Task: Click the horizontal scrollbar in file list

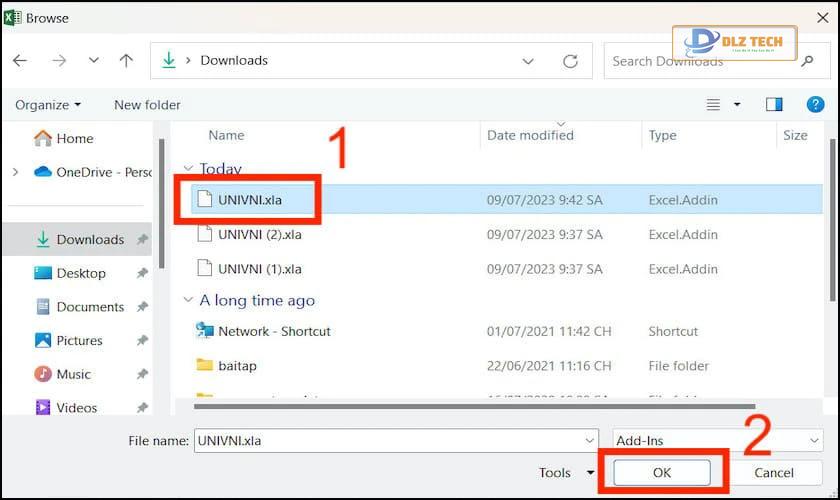Action: [474, 407]
